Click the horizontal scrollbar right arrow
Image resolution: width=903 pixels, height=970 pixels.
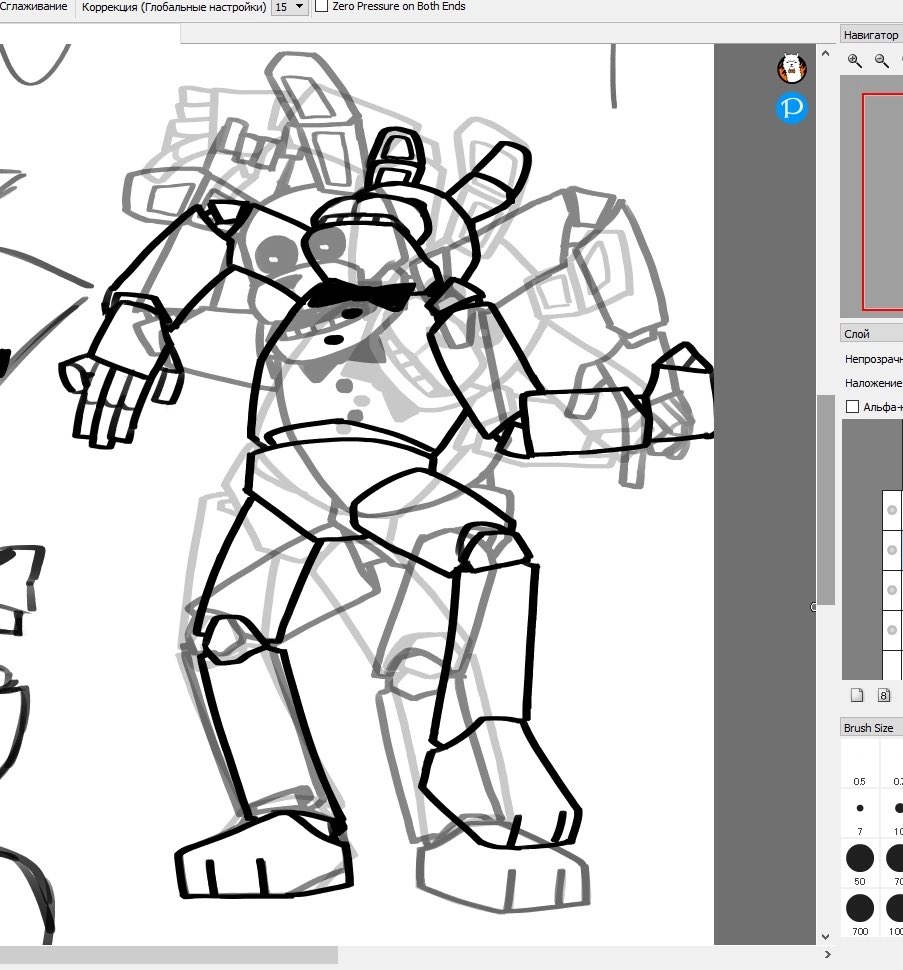827,955
